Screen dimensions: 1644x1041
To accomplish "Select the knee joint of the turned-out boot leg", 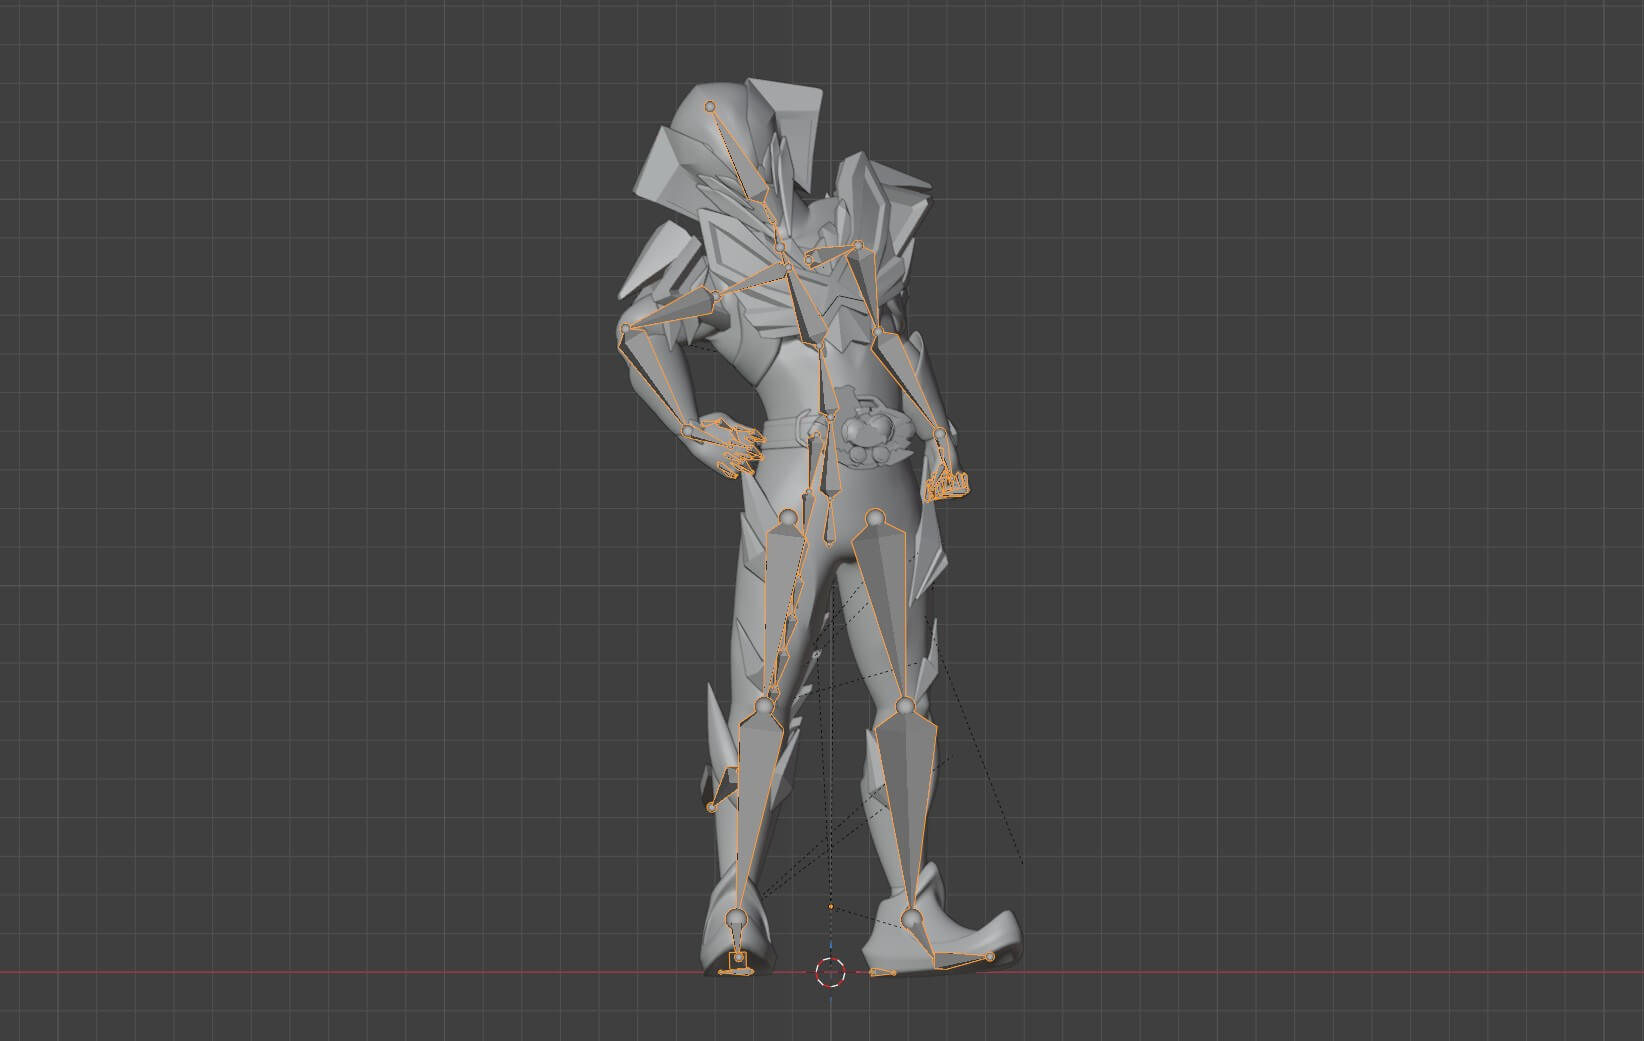I will coord(905,707).
